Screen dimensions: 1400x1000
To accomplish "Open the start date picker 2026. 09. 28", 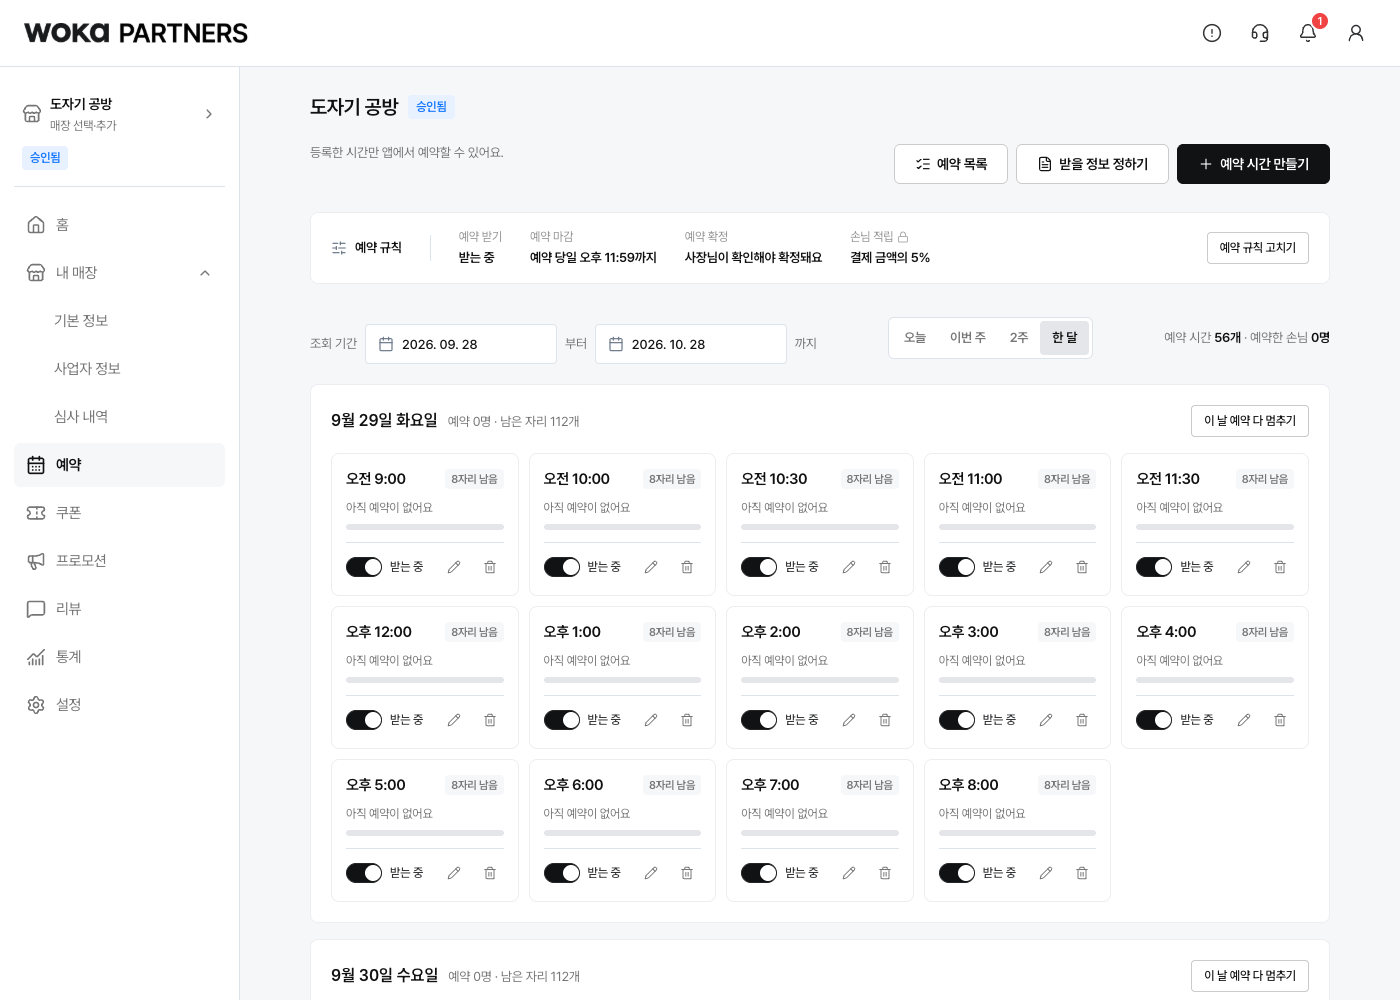I will tap(461, 344).
